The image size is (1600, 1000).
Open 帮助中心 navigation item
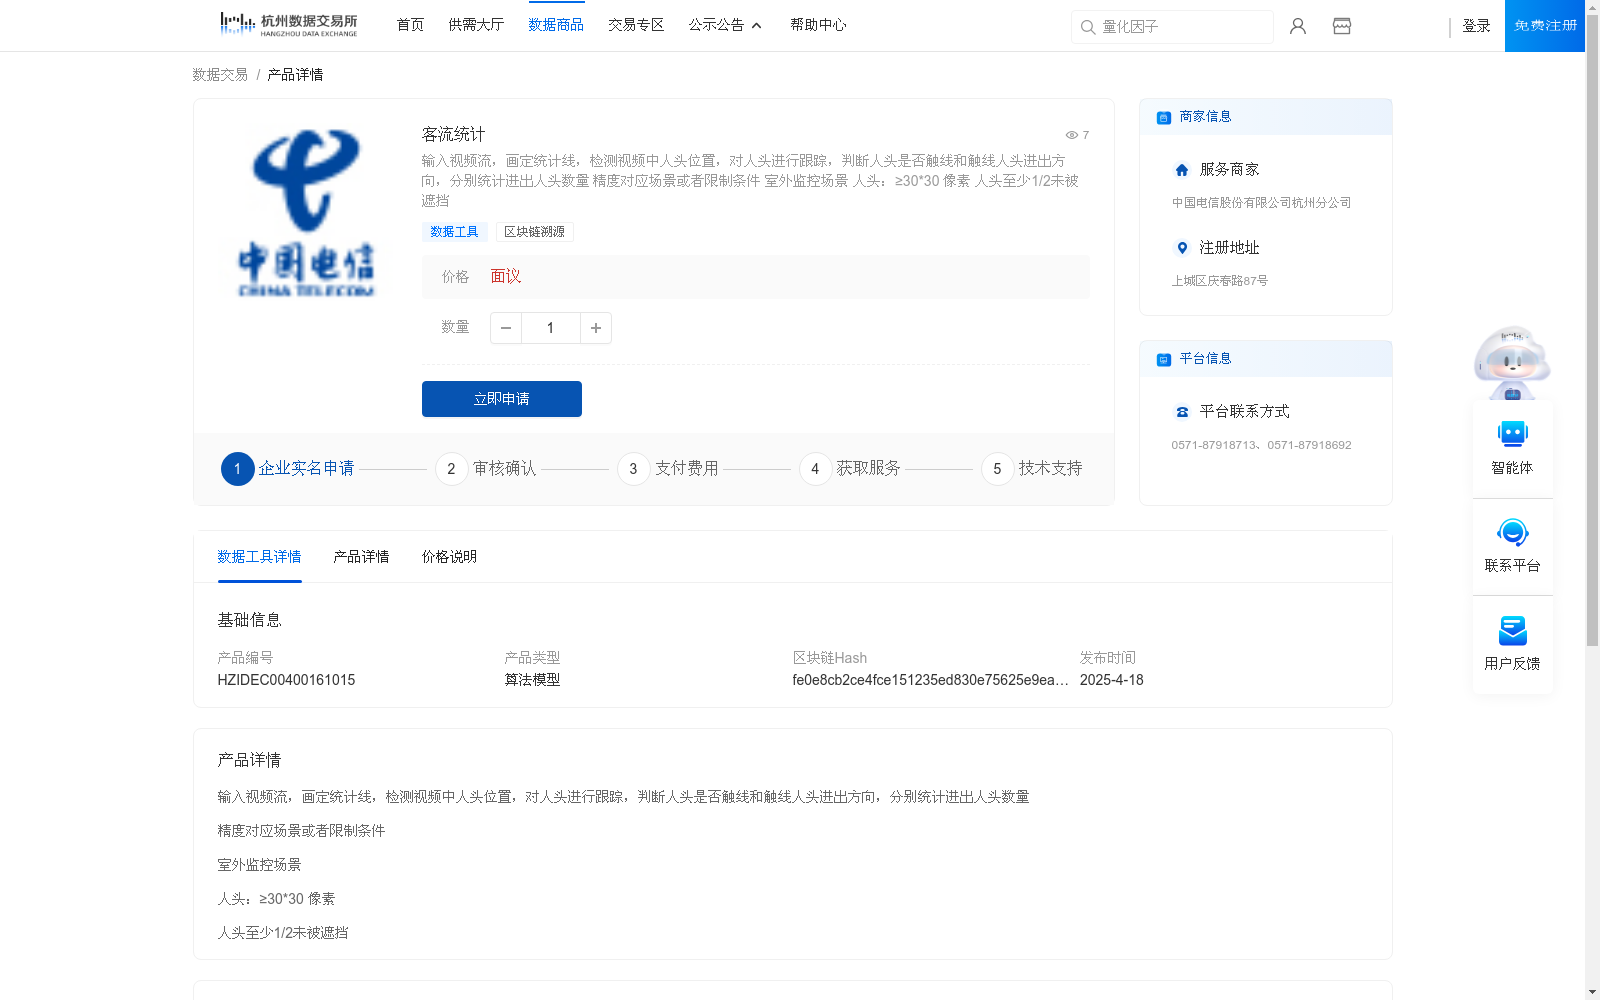818,25
